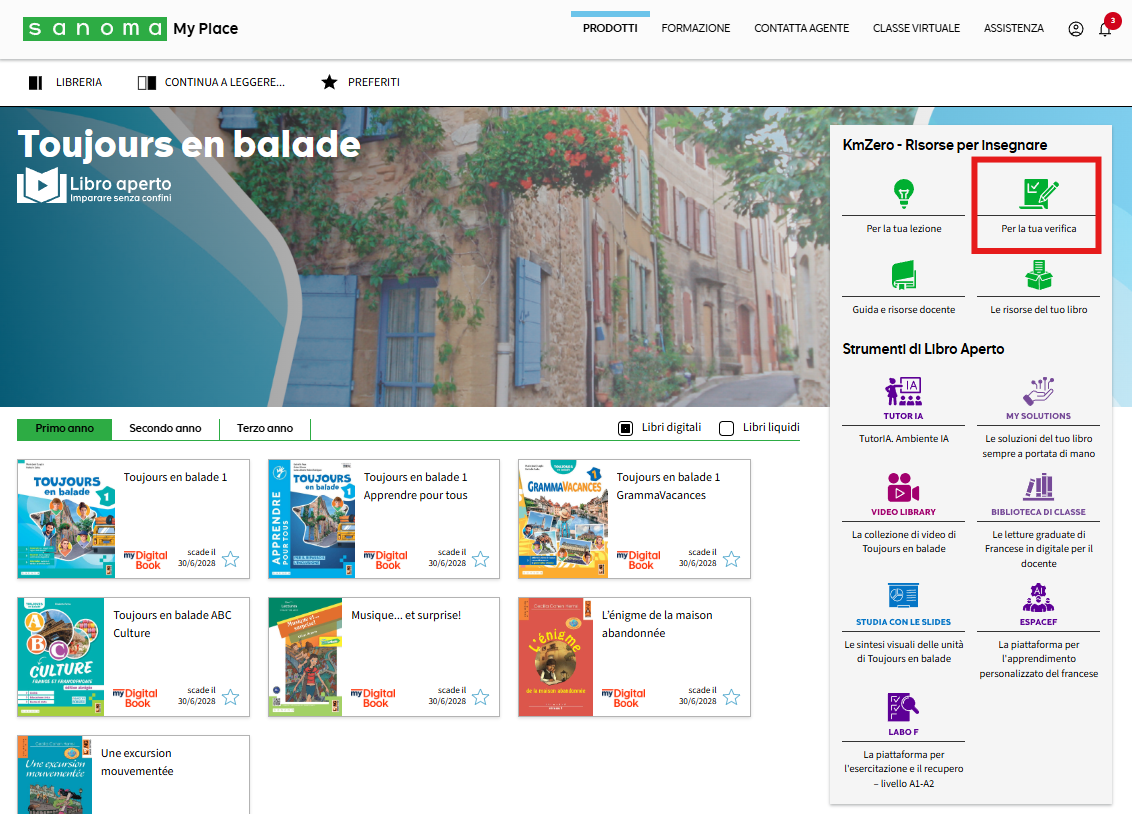
Task: Click the Strumenti di Libro Aperto heading
Action: (923, 349)
